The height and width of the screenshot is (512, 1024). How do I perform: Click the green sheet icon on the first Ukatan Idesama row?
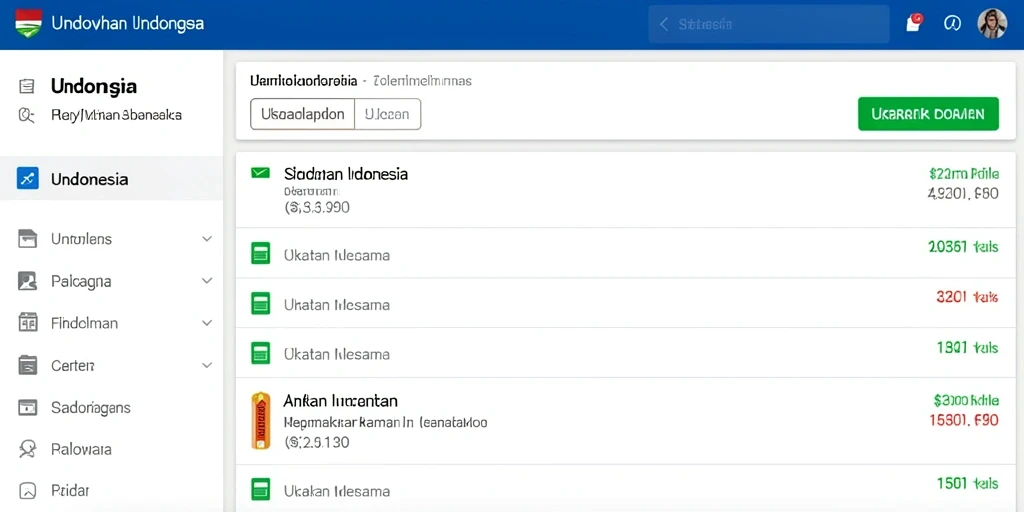[261, 253]
